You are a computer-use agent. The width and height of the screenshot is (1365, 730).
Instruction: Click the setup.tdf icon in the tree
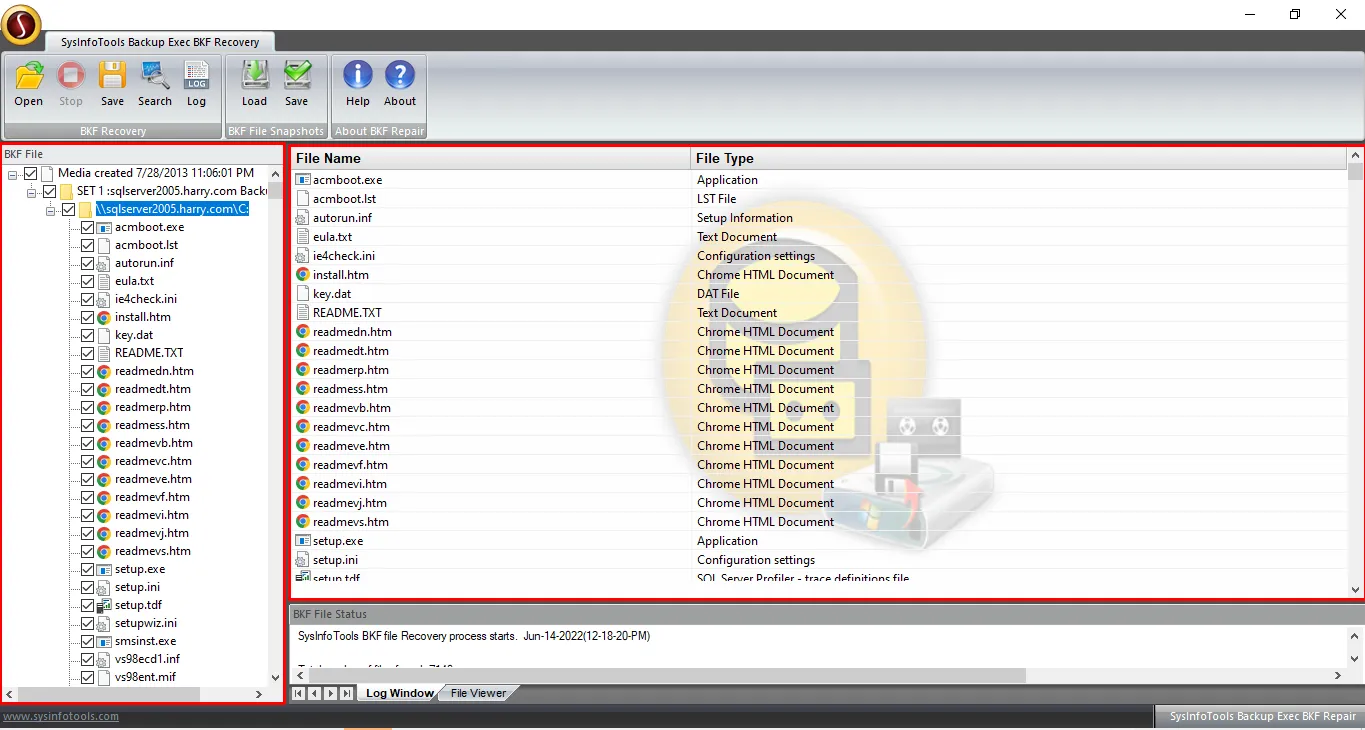coord(104,605)
